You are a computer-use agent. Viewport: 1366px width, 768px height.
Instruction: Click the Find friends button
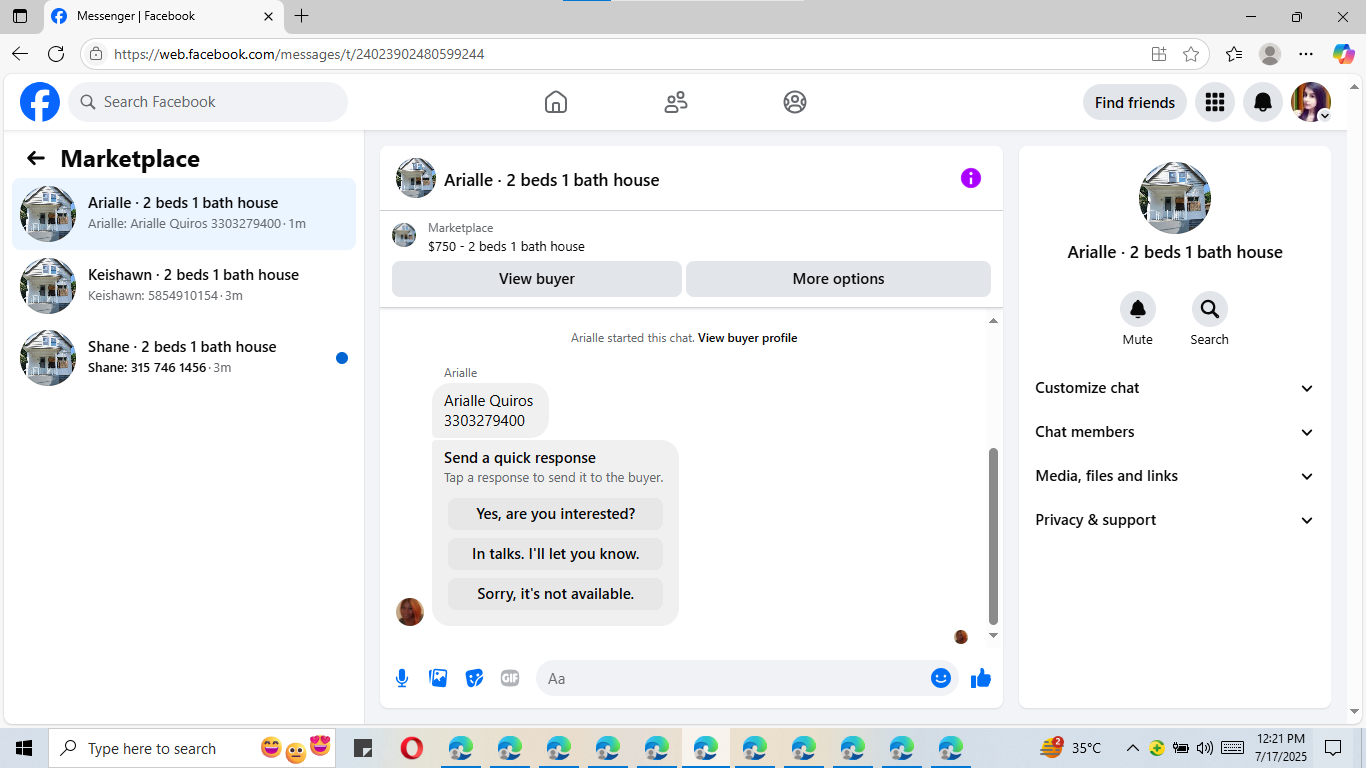(x=1135, y=102)
